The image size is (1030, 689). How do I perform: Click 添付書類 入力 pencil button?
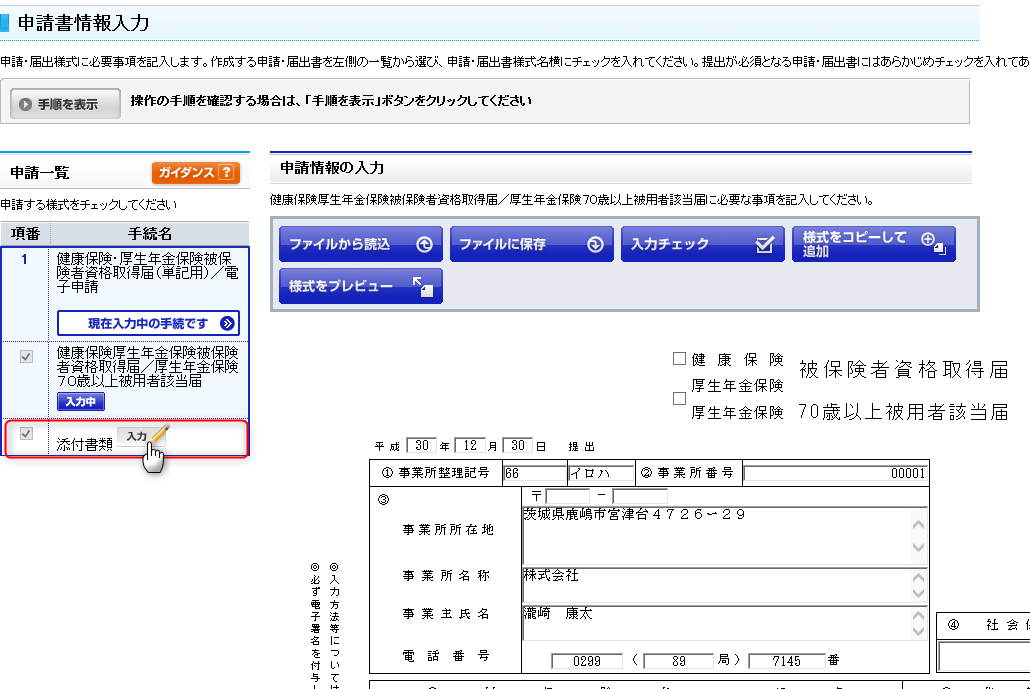142,437
